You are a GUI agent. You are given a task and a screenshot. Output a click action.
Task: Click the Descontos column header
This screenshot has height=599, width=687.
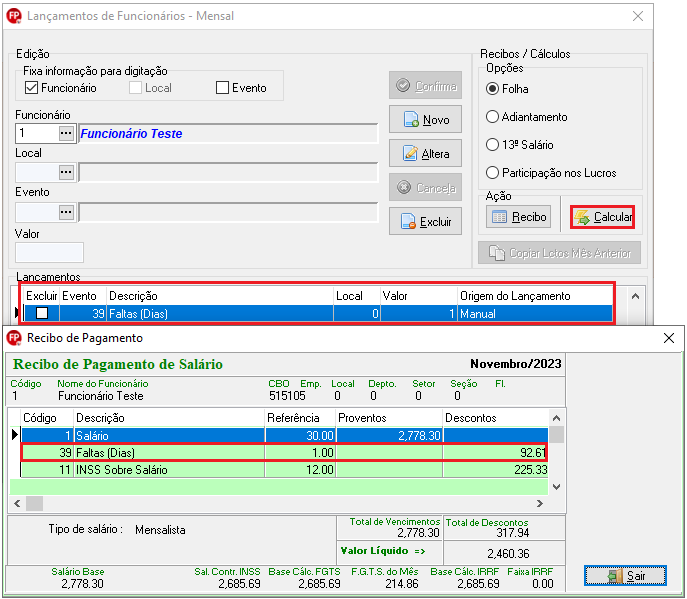pyautogui.click(x=495, y=418)
